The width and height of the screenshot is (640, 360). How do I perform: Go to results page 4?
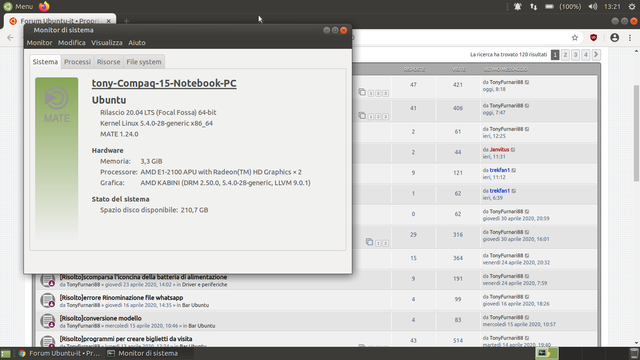pyautogui.click(x=586, y=55)
